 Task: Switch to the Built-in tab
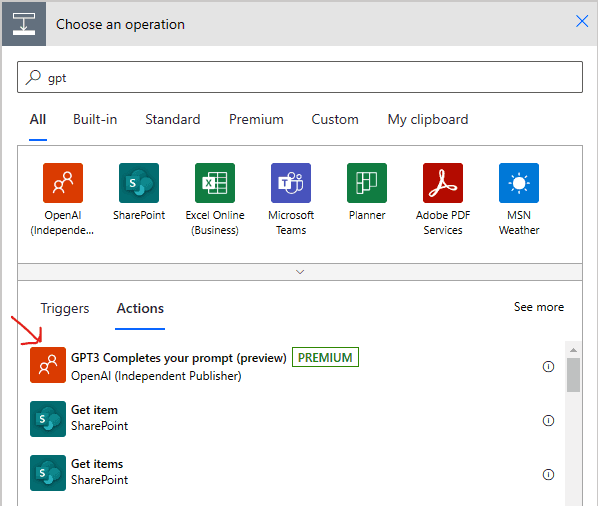tap(95, 120)
